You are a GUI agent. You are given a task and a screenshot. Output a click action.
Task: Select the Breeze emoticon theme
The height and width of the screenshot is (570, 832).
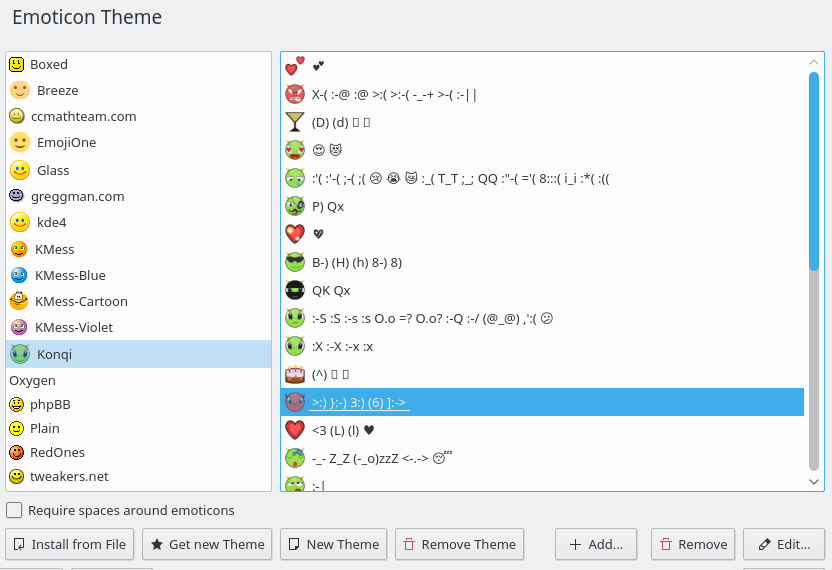tap(57, 90)
